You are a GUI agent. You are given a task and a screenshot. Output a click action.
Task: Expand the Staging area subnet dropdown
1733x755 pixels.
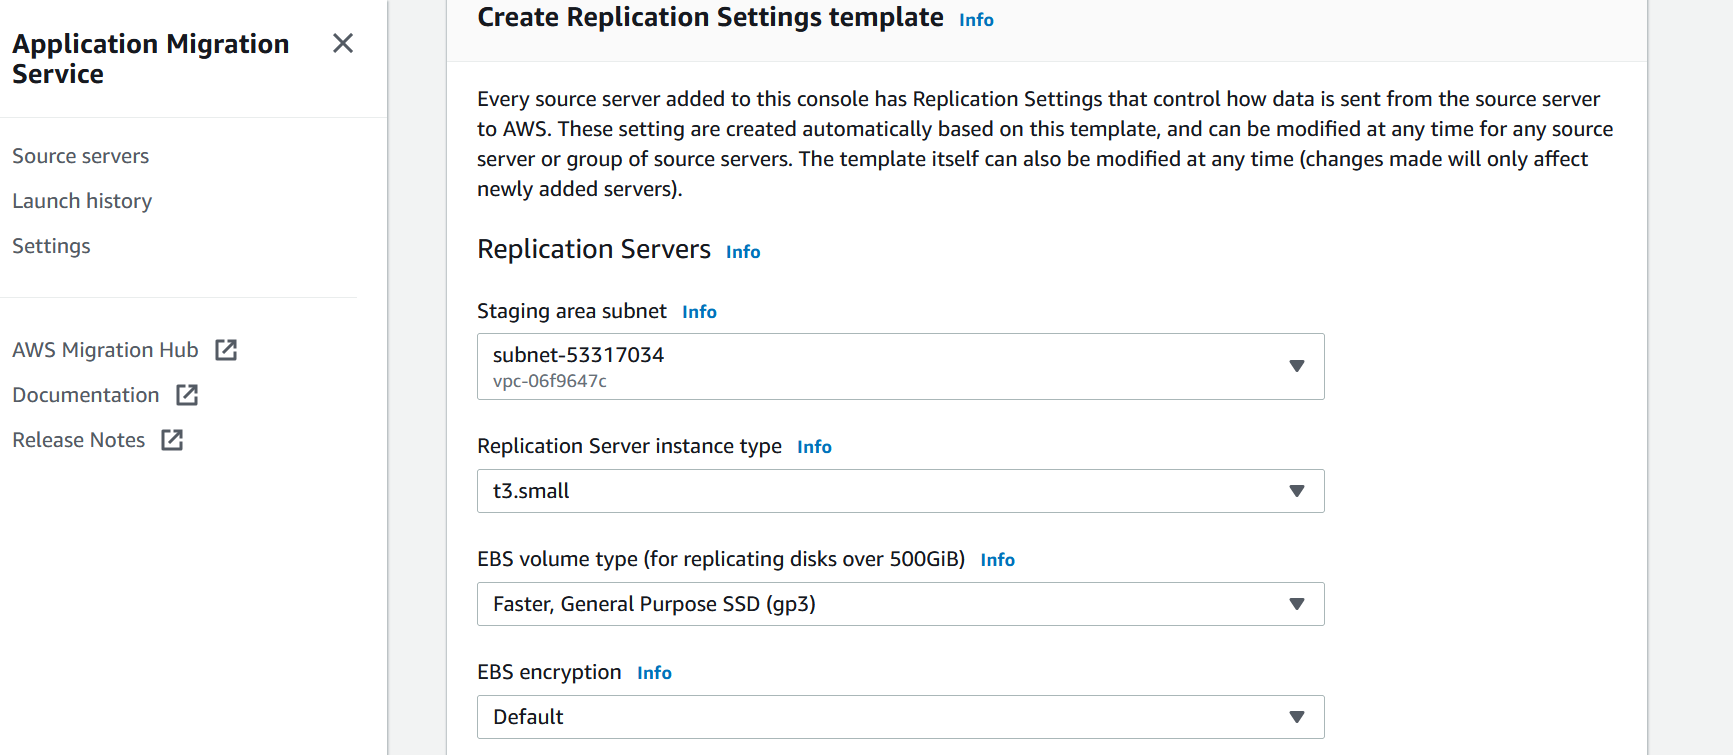click(x=900, y=367)
